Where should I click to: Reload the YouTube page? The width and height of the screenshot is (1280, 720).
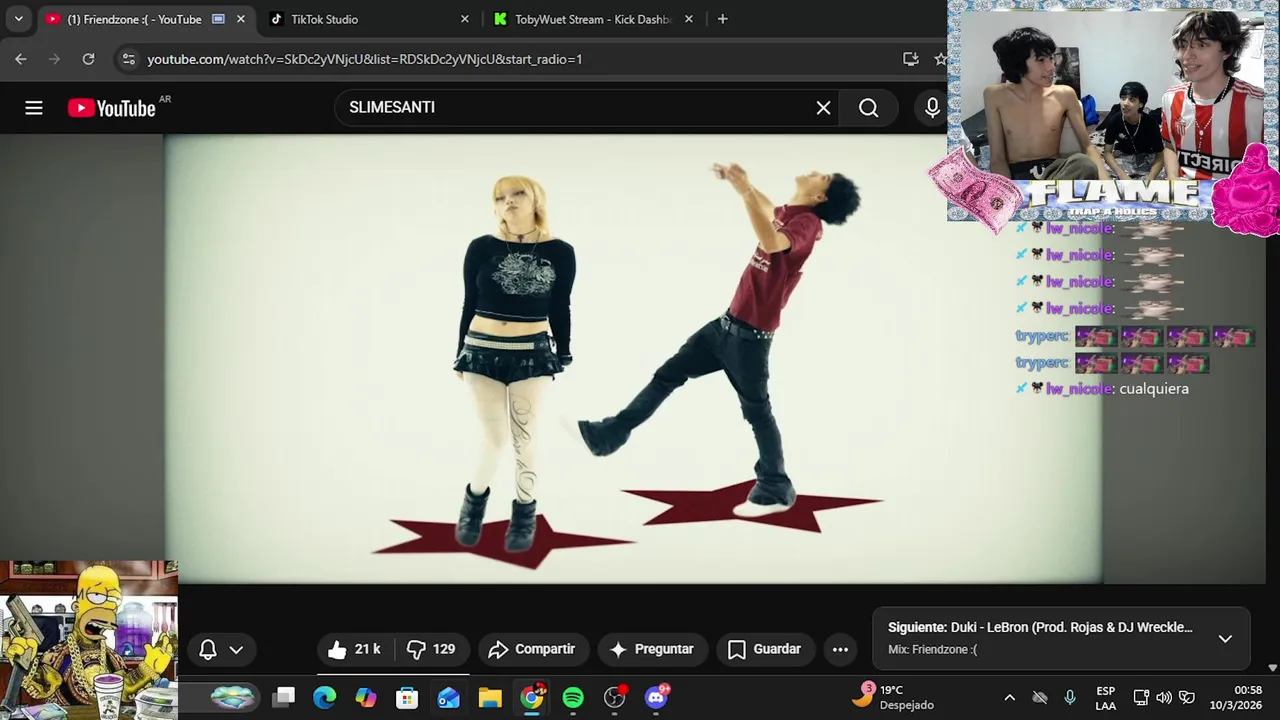click(x=88, y=59)
